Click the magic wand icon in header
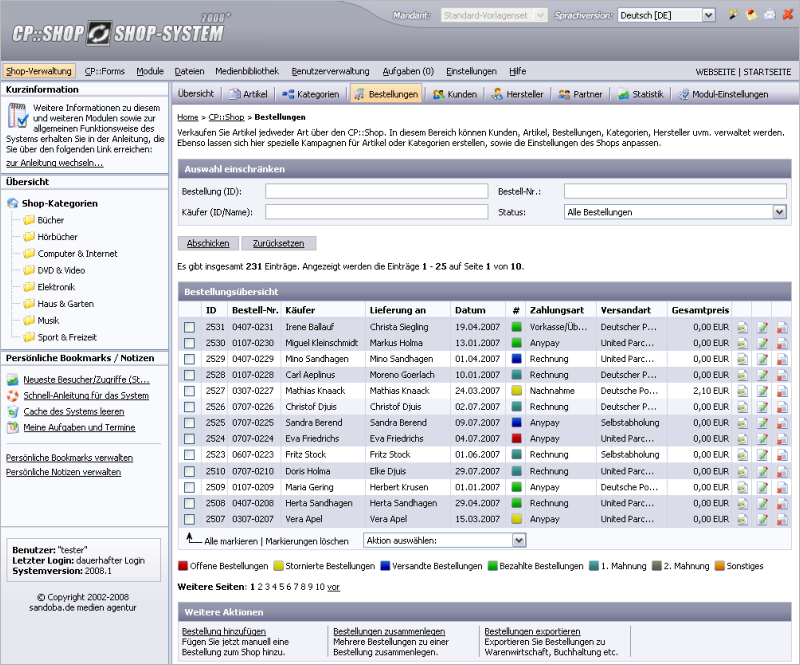The image size is (800, 665). pos(733,15)
